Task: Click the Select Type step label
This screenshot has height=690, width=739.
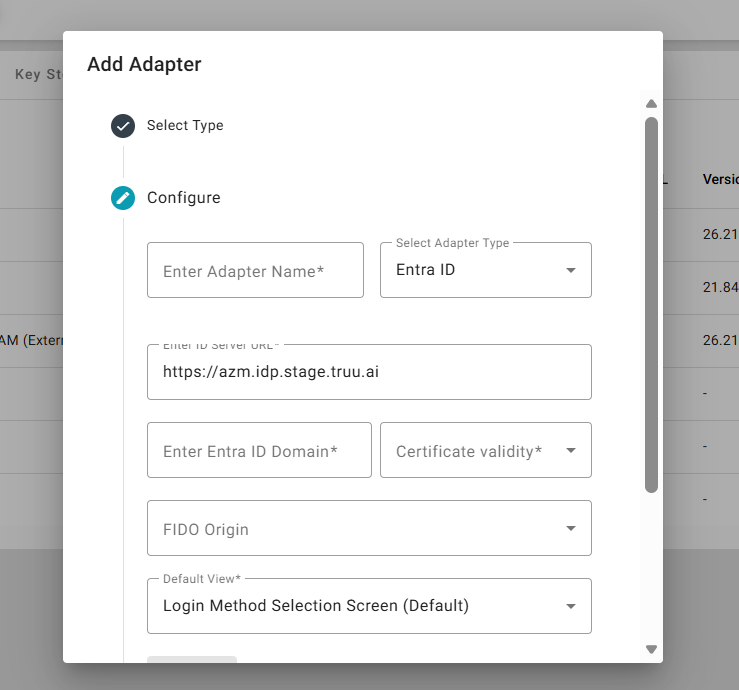Action: (185, 125)
